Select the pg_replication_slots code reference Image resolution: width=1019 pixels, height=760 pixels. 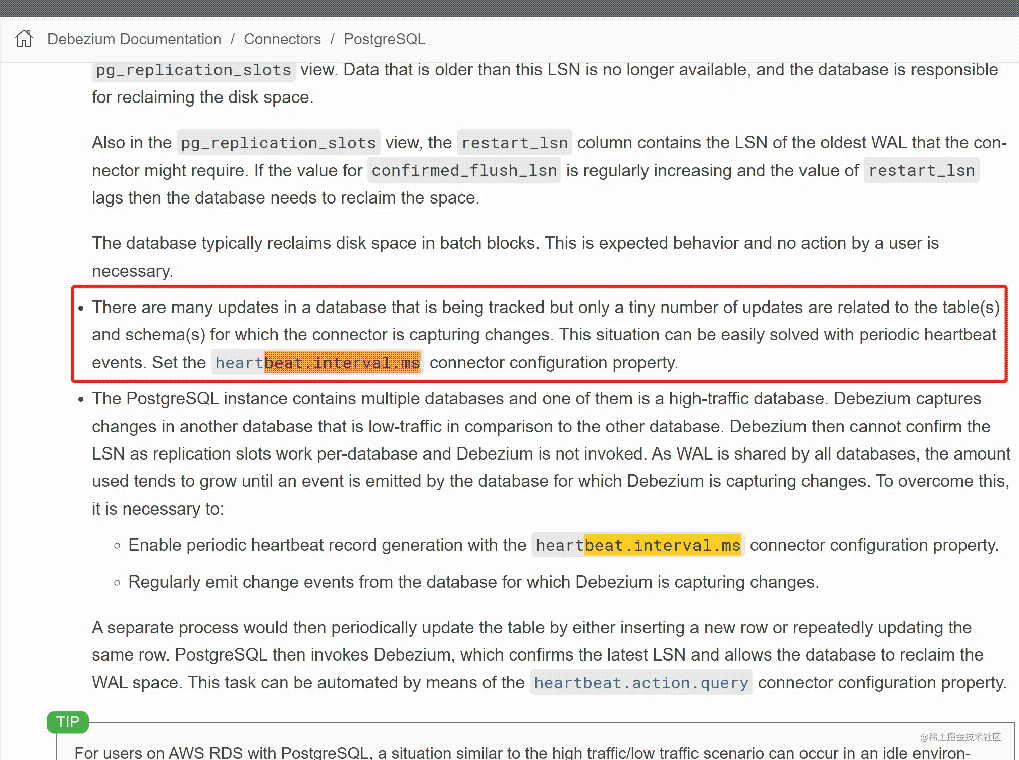coord(278,142)
